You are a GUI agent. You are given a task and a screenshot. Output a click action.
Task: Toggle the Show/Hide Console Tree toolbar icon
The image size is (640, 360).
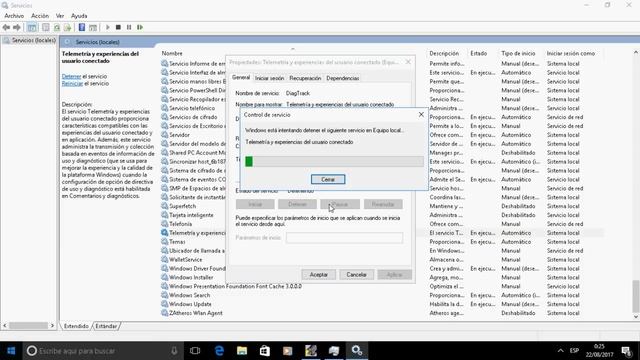31,27
